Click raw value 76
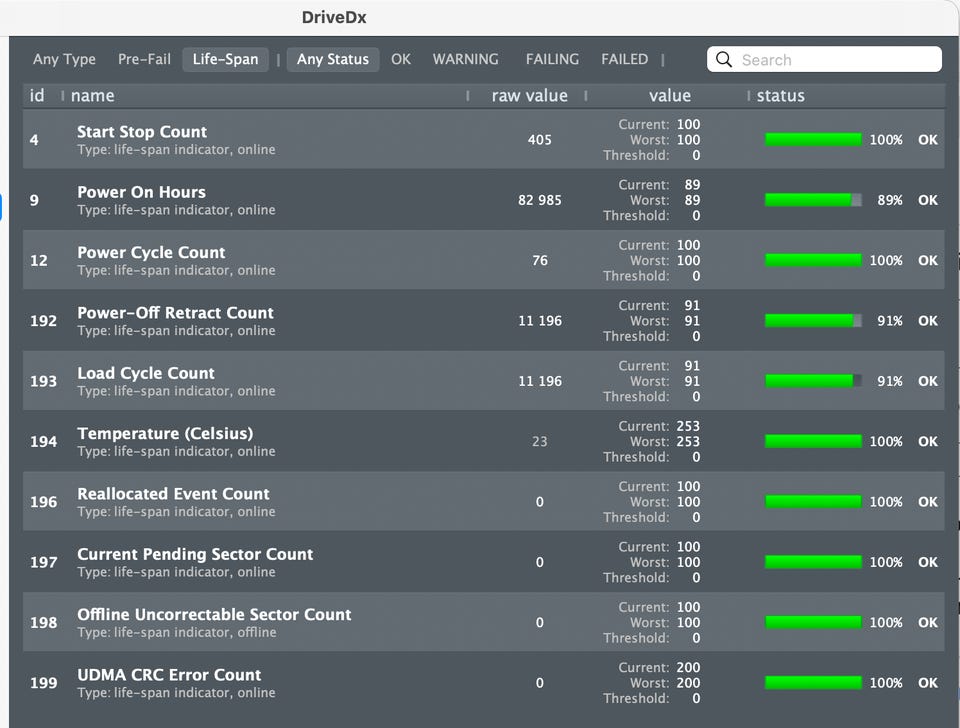Image resolution: width=960 pixels, height=728 pixels. pyautogui.click(x=539, y=260)
